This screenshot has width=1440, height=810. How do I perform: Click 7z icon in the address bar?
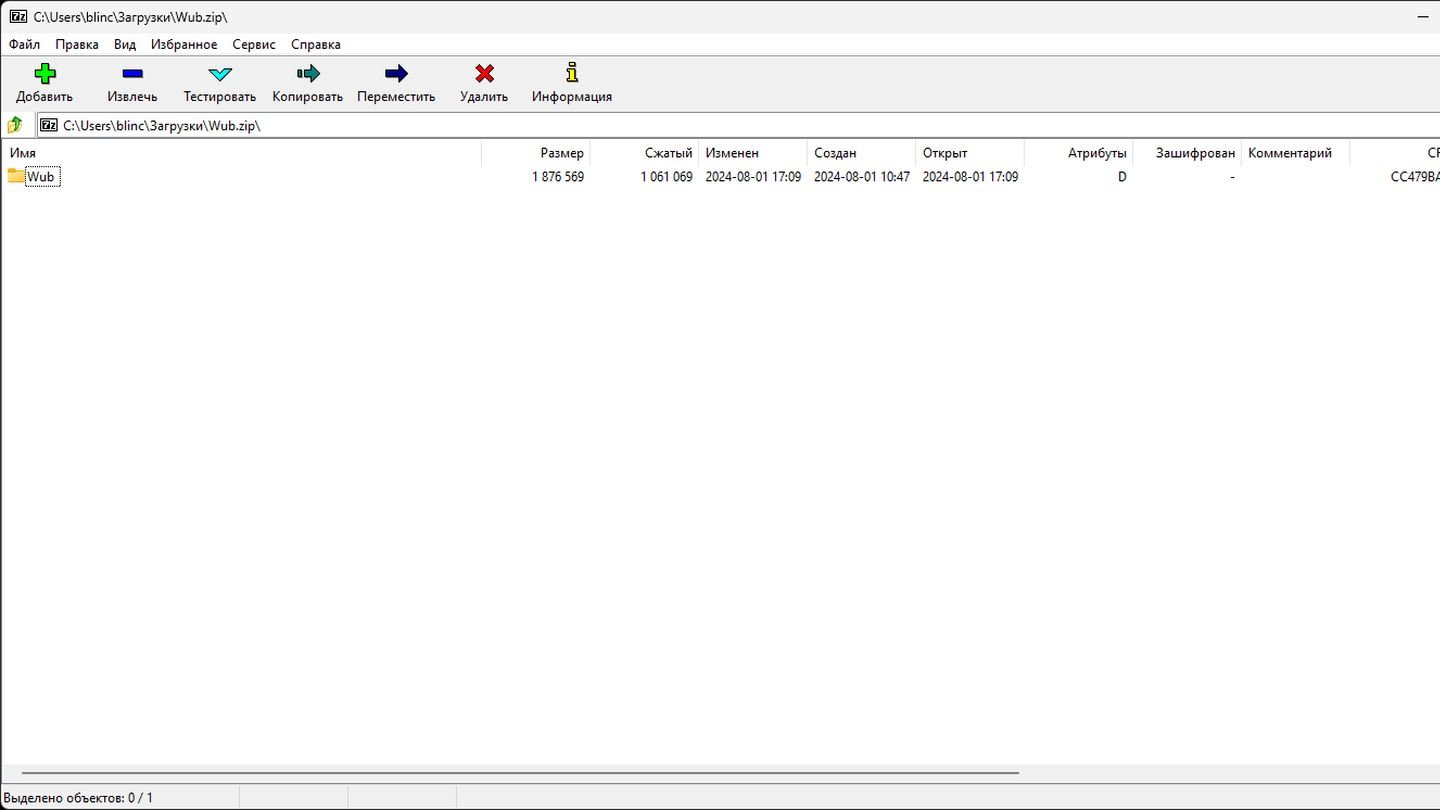coord(49,125)
